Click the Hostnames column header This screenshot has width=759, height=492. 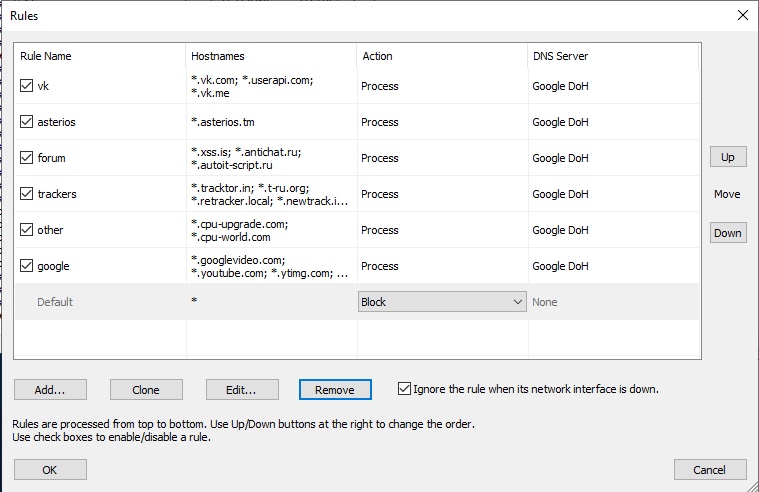[x=270, y=56]
